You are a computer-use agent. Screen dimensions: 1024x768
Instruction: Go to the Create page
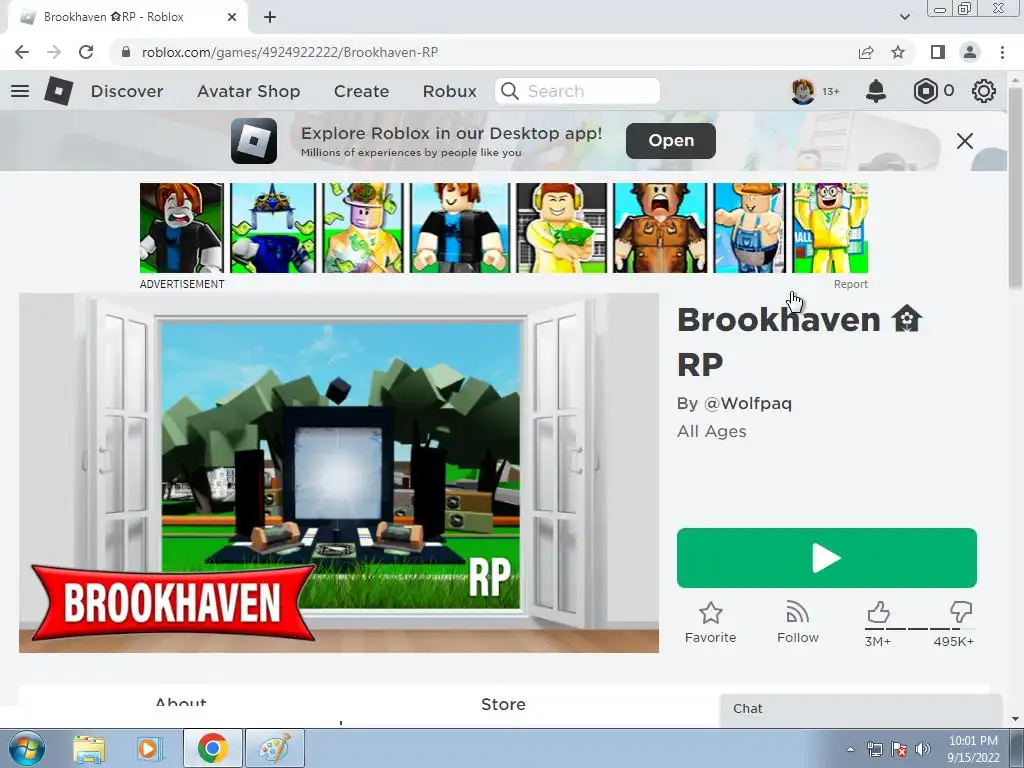[x=361, y=91]
